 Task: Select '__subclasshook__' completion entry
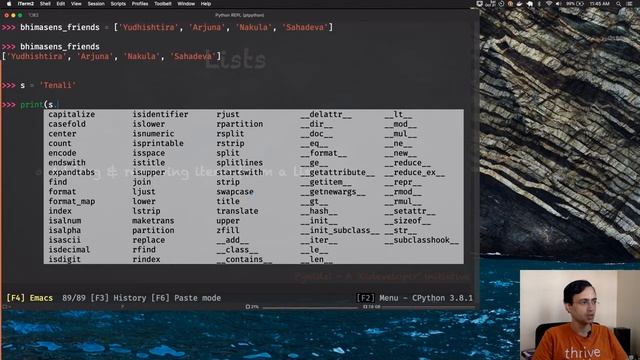pyautogui.click(x=421, y=240)
